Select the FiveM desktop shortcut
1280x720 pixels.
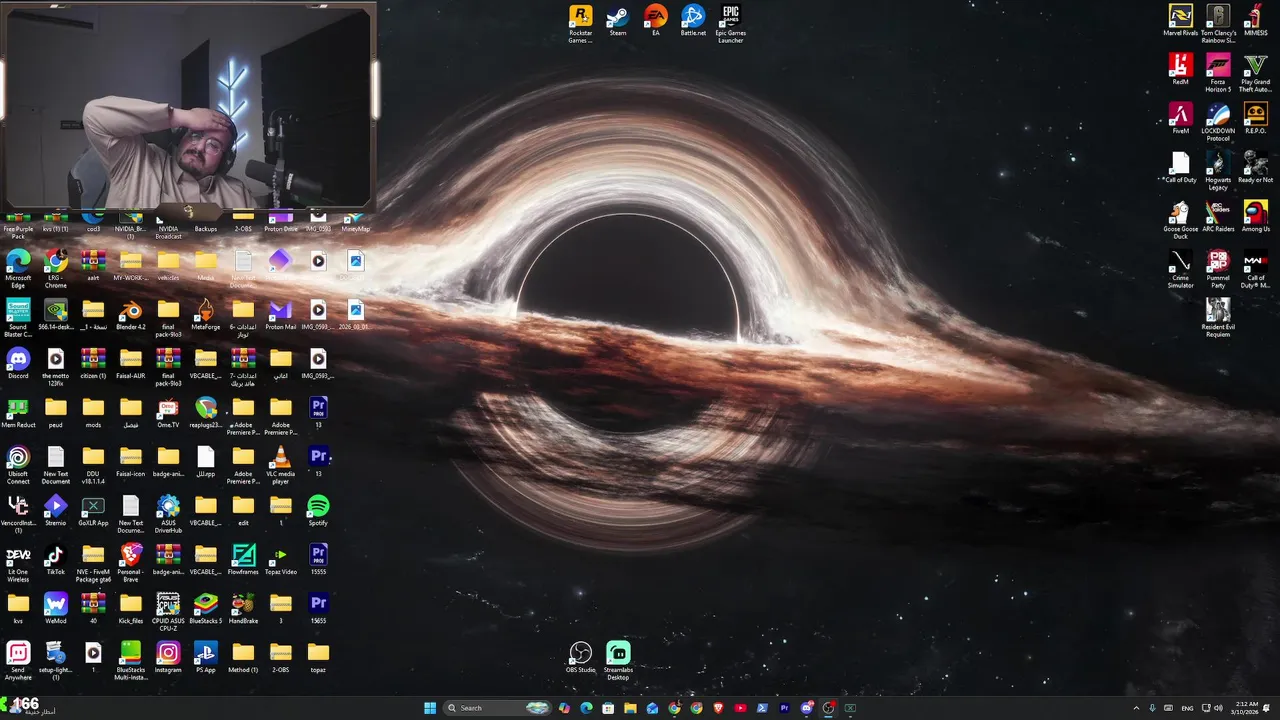coord(1180,119)
